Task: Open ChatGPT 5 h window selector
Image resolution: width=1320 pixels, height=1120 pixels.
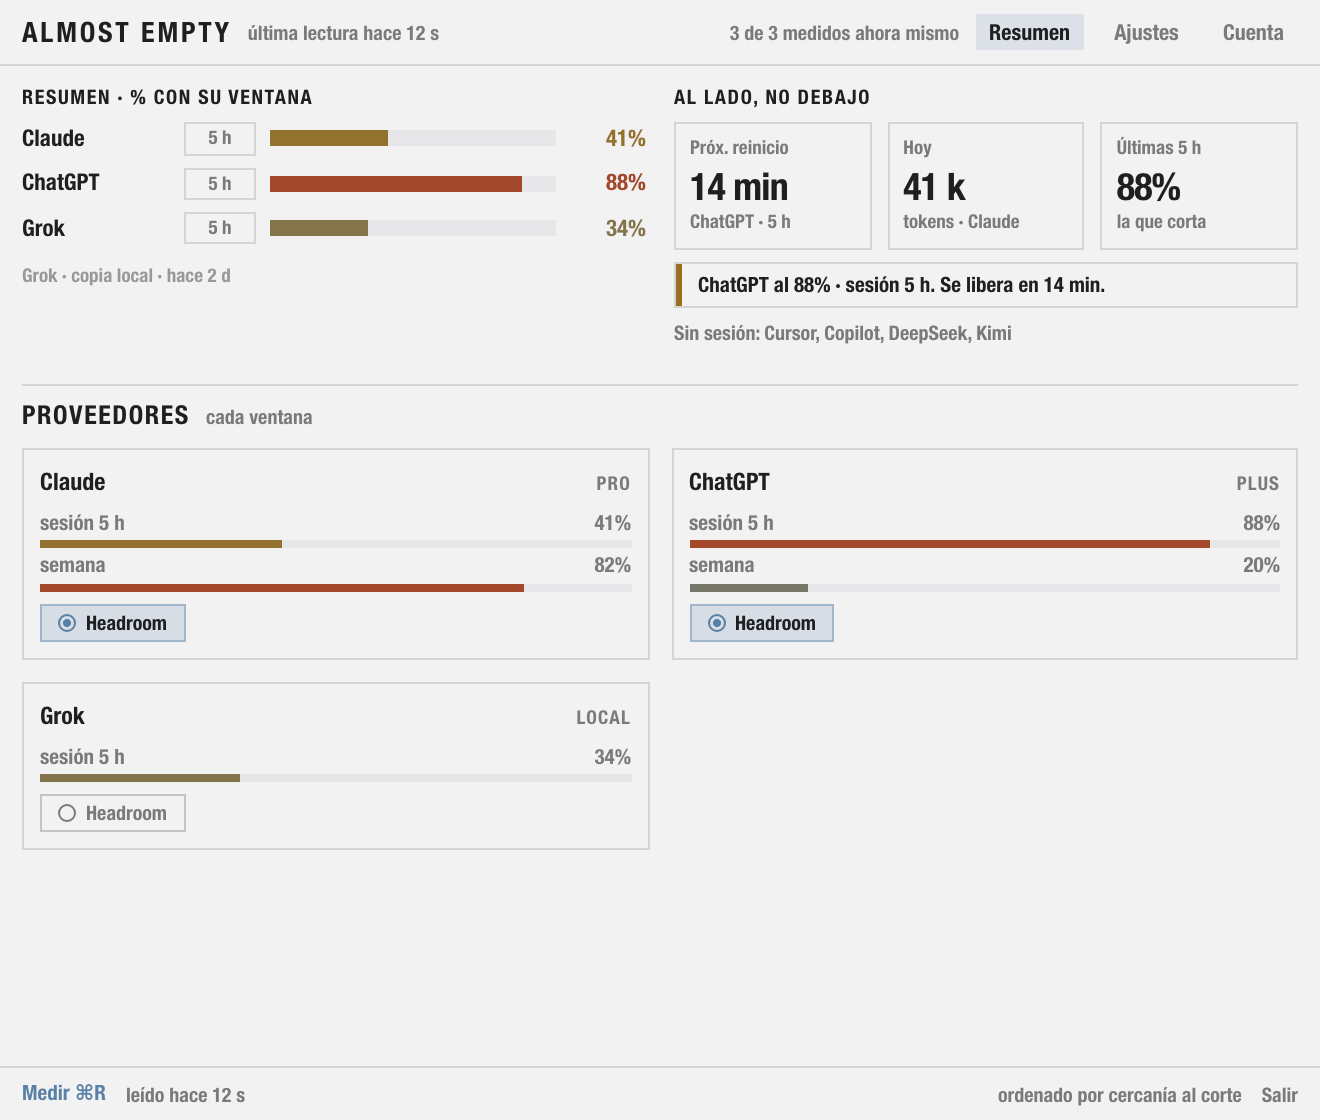Action: (x=220, y=184)
